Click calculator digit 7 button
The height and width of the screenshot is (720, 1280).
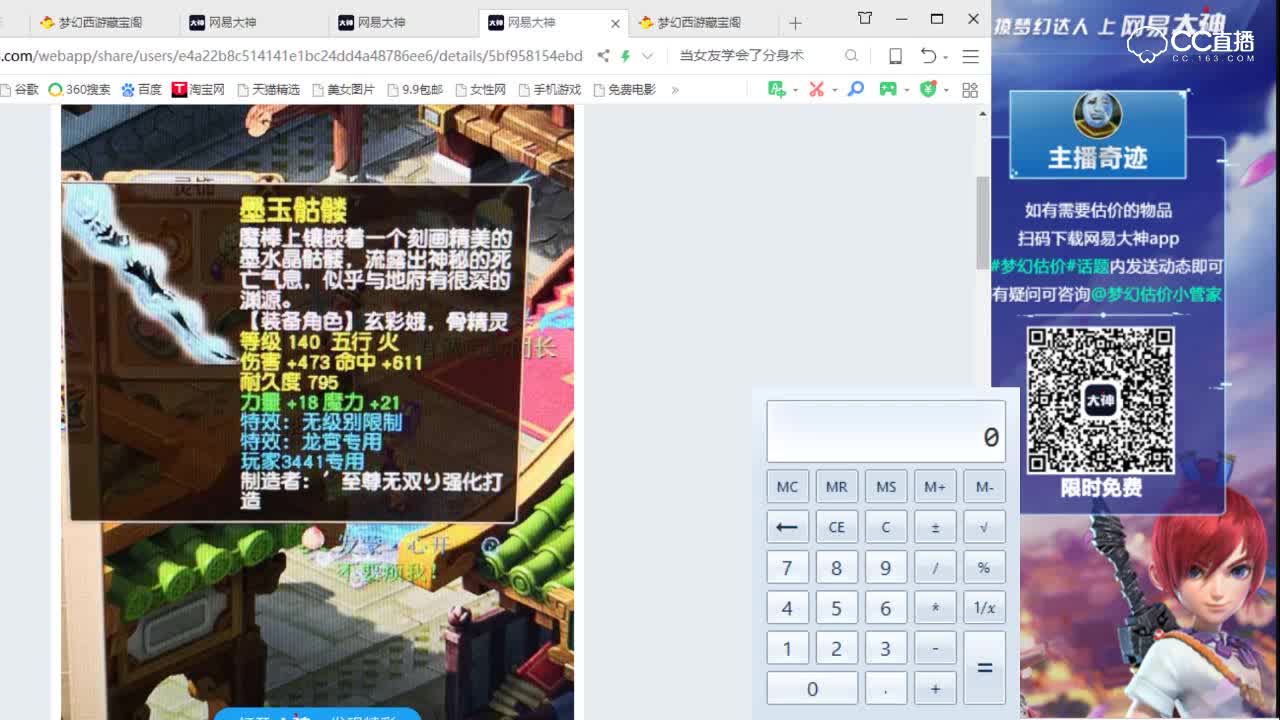tap(787, 567)
